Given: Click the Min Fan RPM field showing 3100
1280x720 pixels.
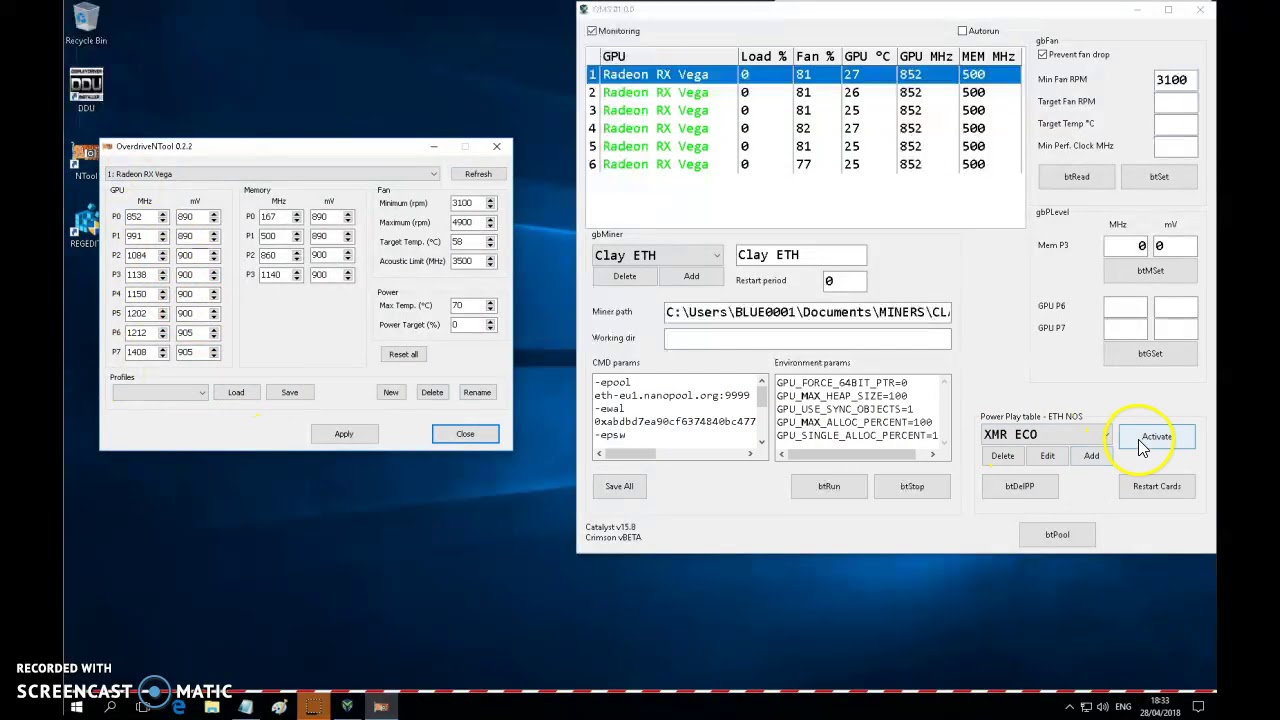Looking at the screenshot, I should tap(1175, 80).
